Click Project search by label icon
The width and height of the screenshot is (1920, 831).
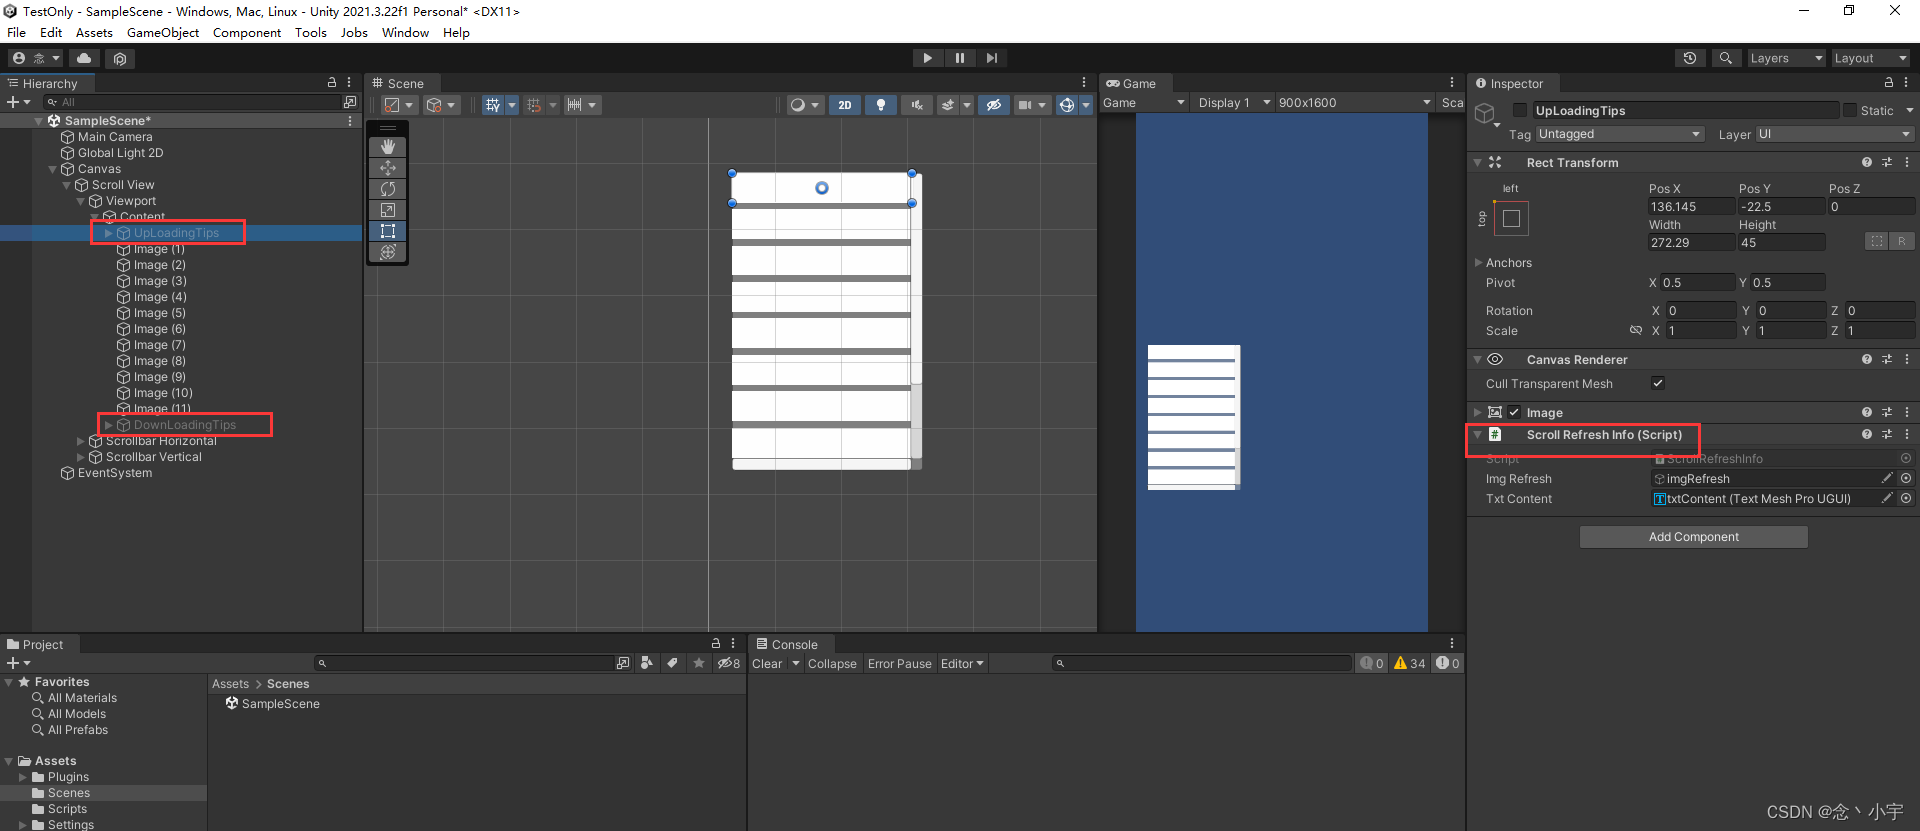coord(672,663)
